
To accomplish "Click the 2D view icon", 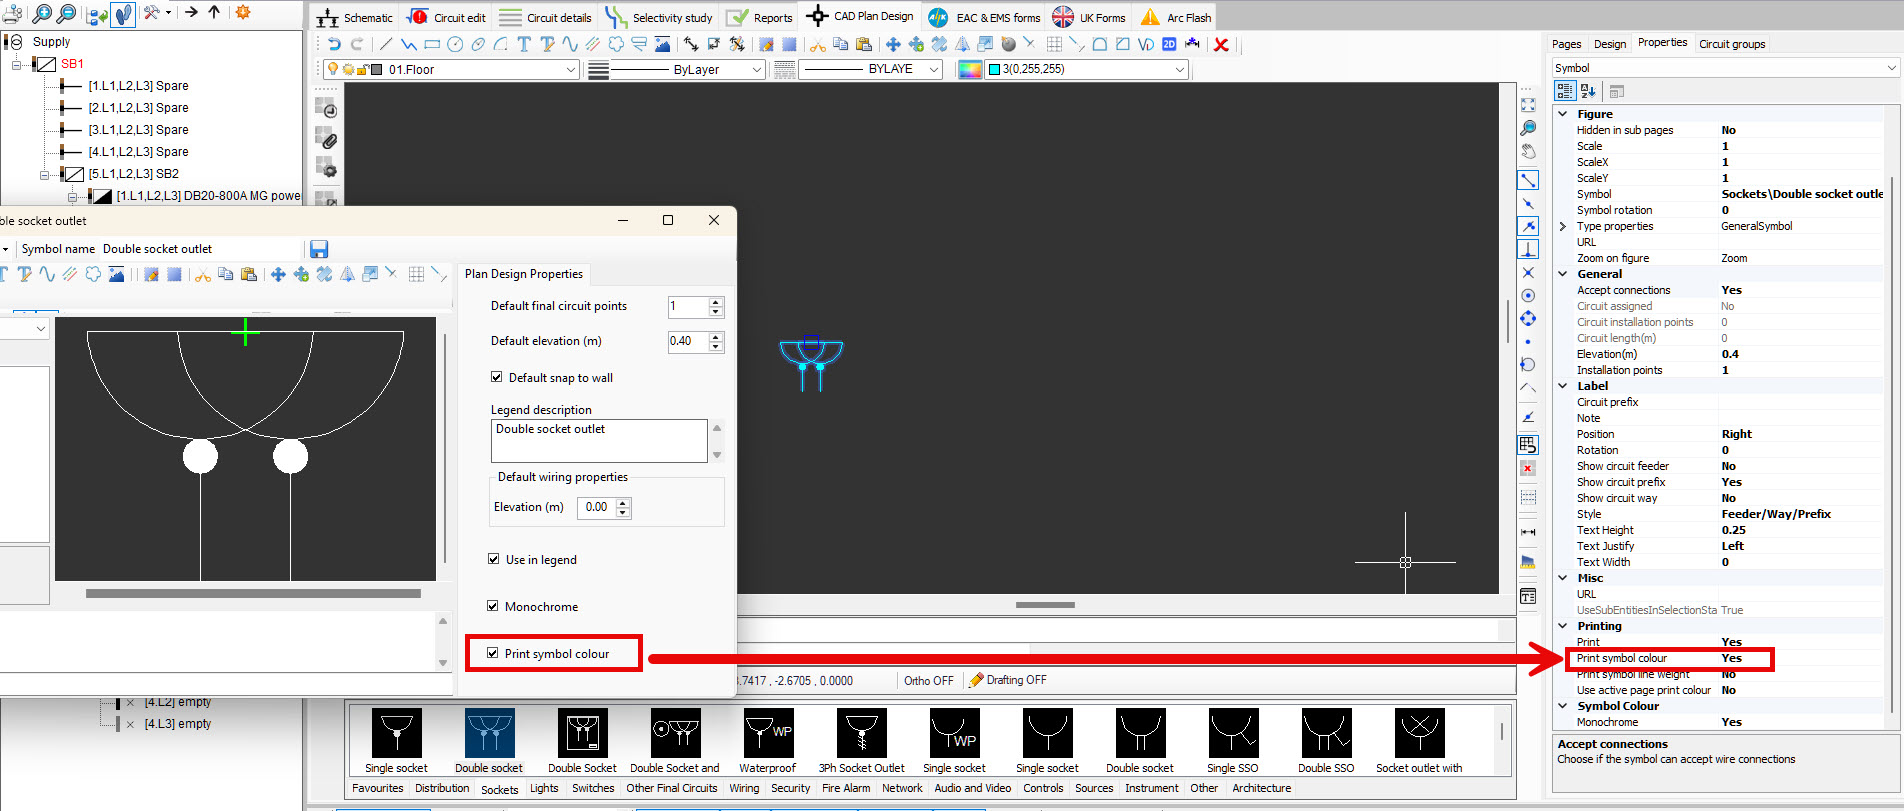I will pos(1169,44).
